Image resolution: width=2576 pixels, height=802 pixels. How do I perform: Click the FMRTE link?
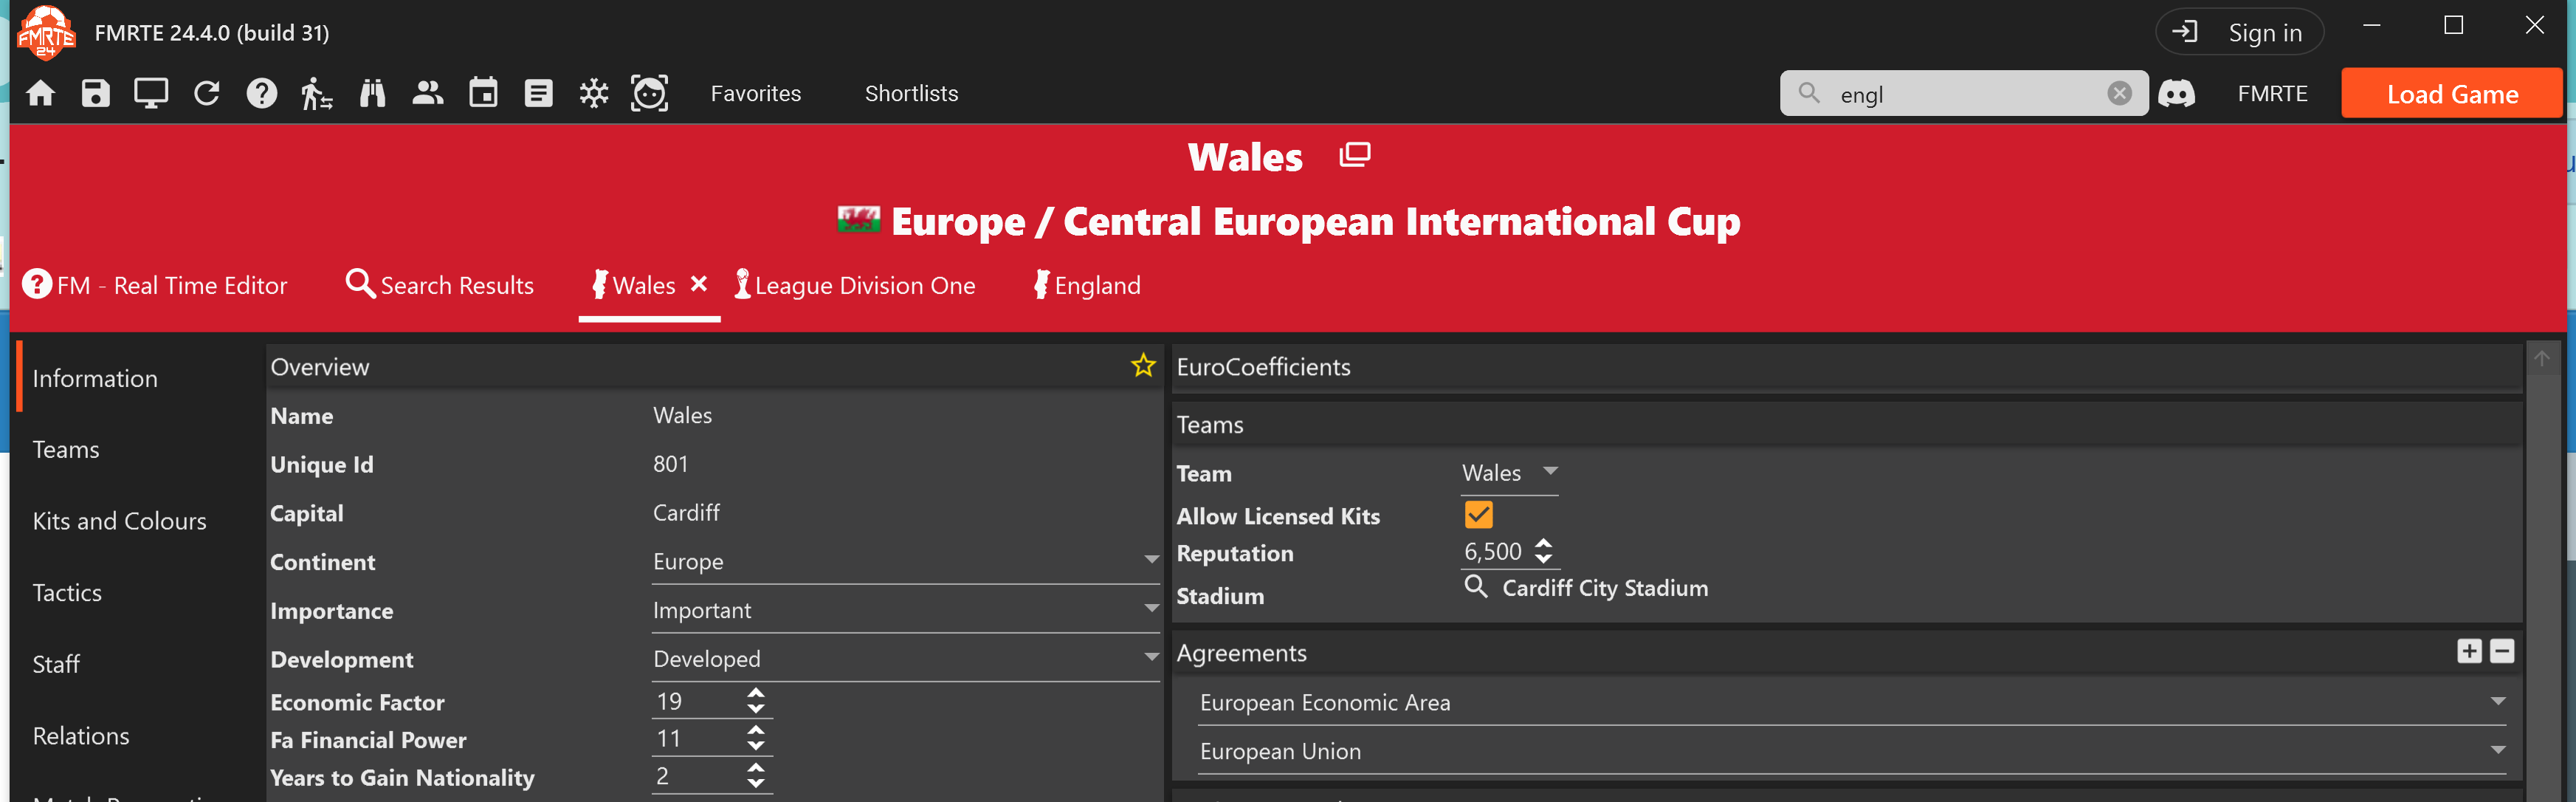tap(2272, 94)
